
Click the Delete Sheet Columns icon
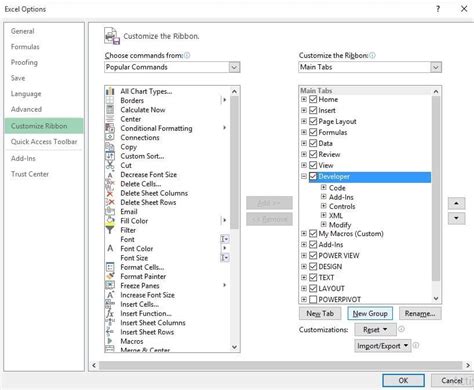pyautogui.click(x=110, y=193)
